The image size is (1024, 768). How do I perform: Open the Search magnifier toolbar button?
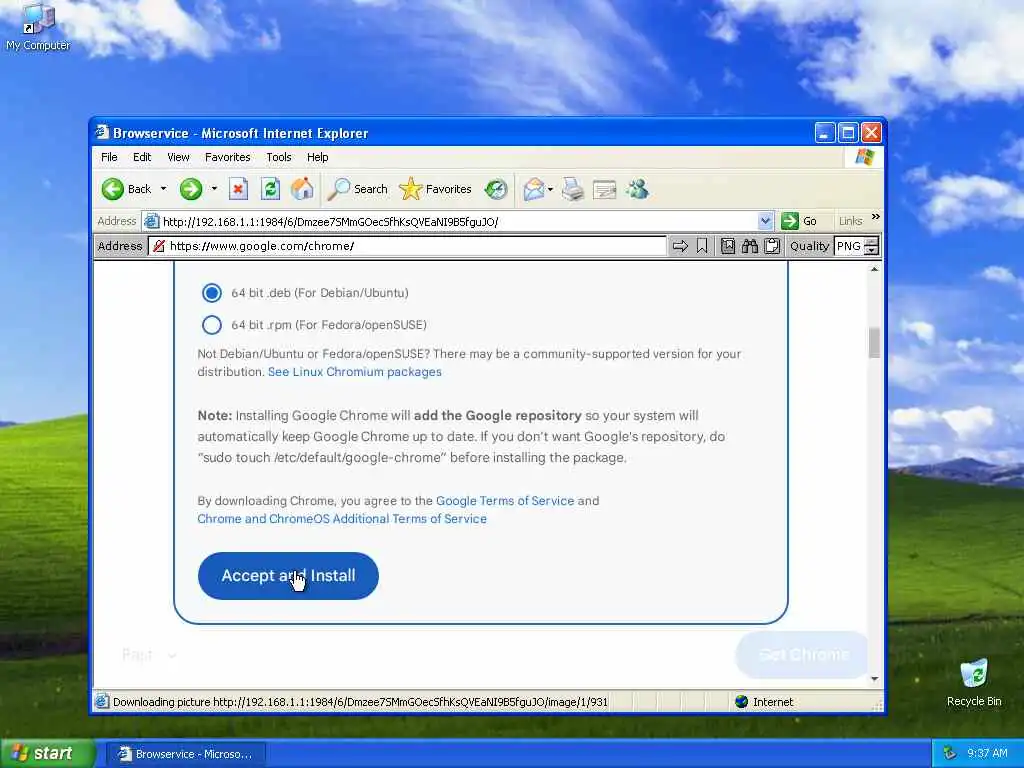tap(357, 189)
